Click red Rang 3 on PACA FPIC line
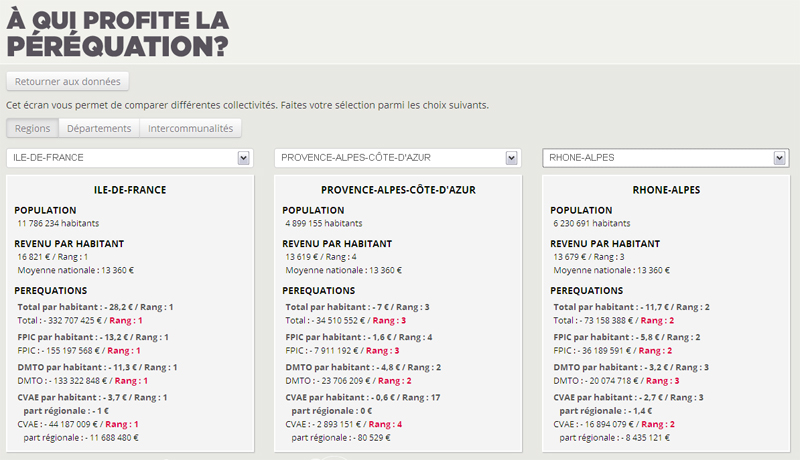This screenshot has height=460, width=800. [387, 350]
